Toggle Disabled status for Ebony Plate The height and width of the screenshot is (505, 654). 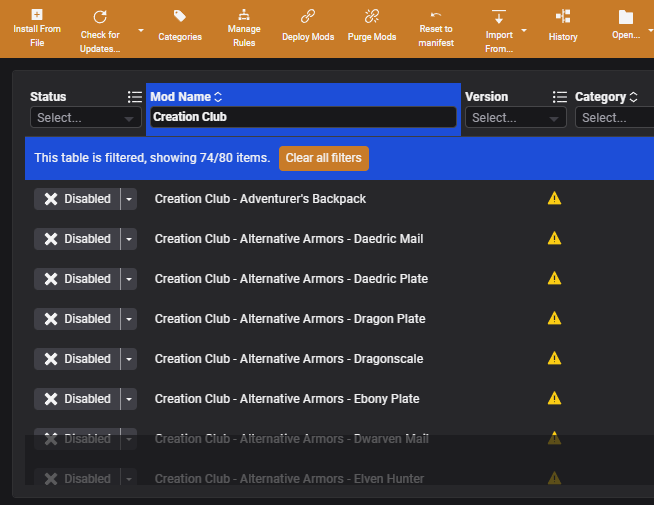tap(77, 399)
